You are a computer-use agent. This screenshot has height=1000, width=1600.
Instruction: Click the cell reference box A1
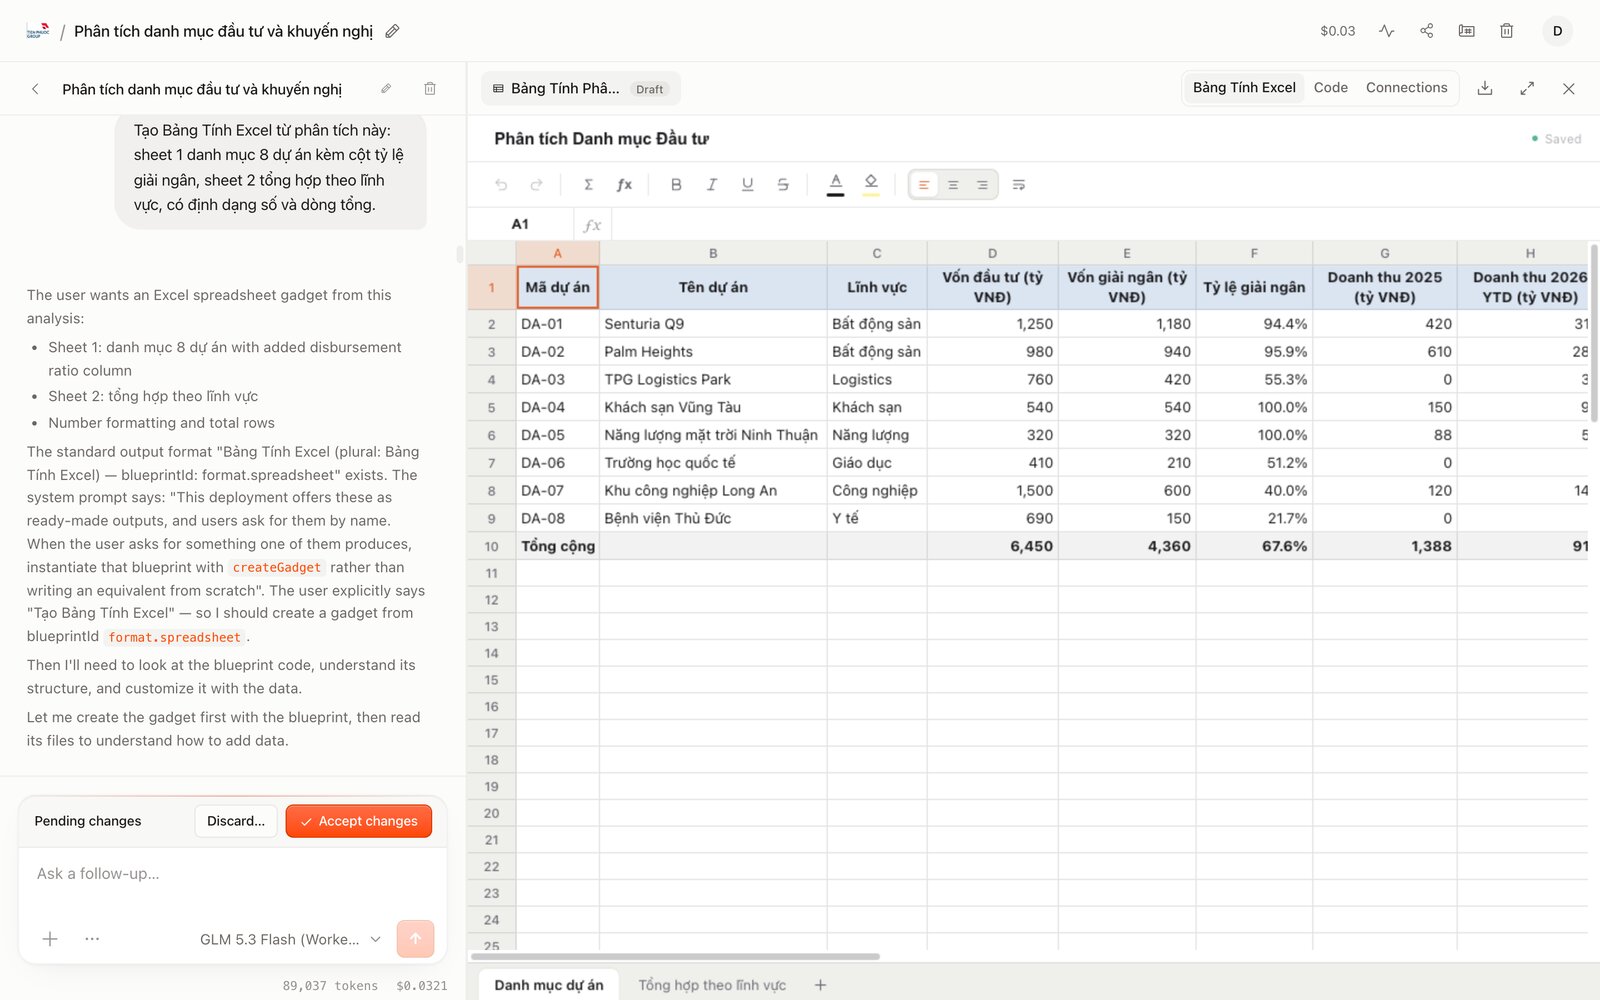[520, 225]
